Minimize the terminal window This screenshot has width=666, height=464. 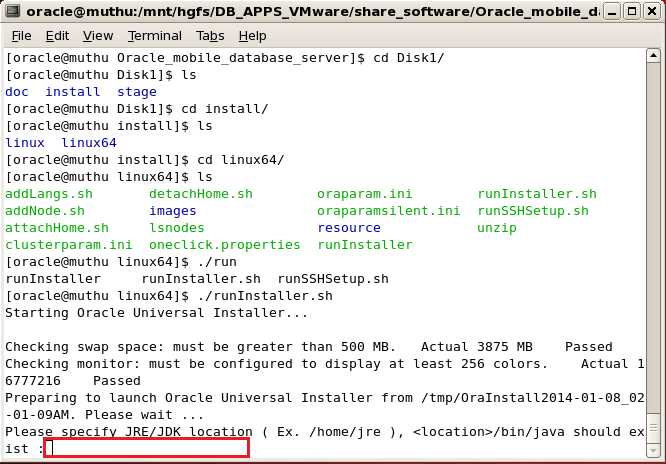point(612,11)
